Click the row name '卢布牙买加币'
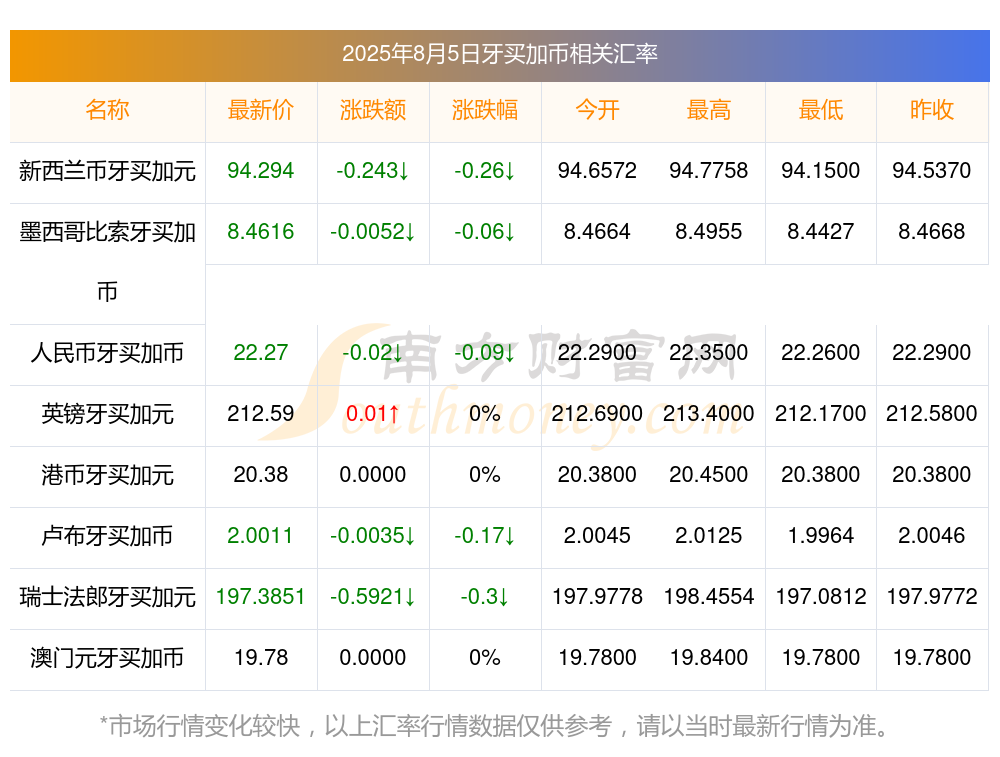 tap(107, 536)
